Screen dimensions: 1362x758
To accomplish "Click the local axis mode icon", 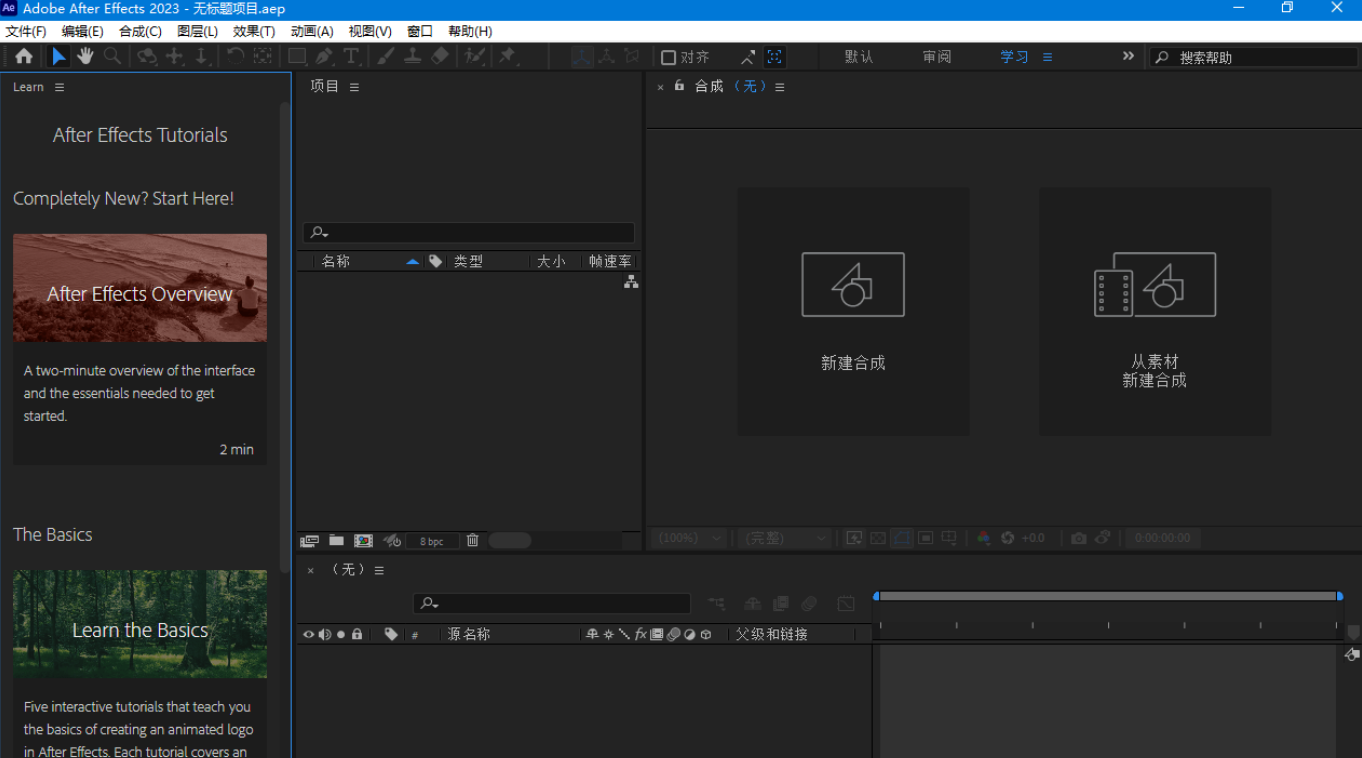I will pos(582,57).
